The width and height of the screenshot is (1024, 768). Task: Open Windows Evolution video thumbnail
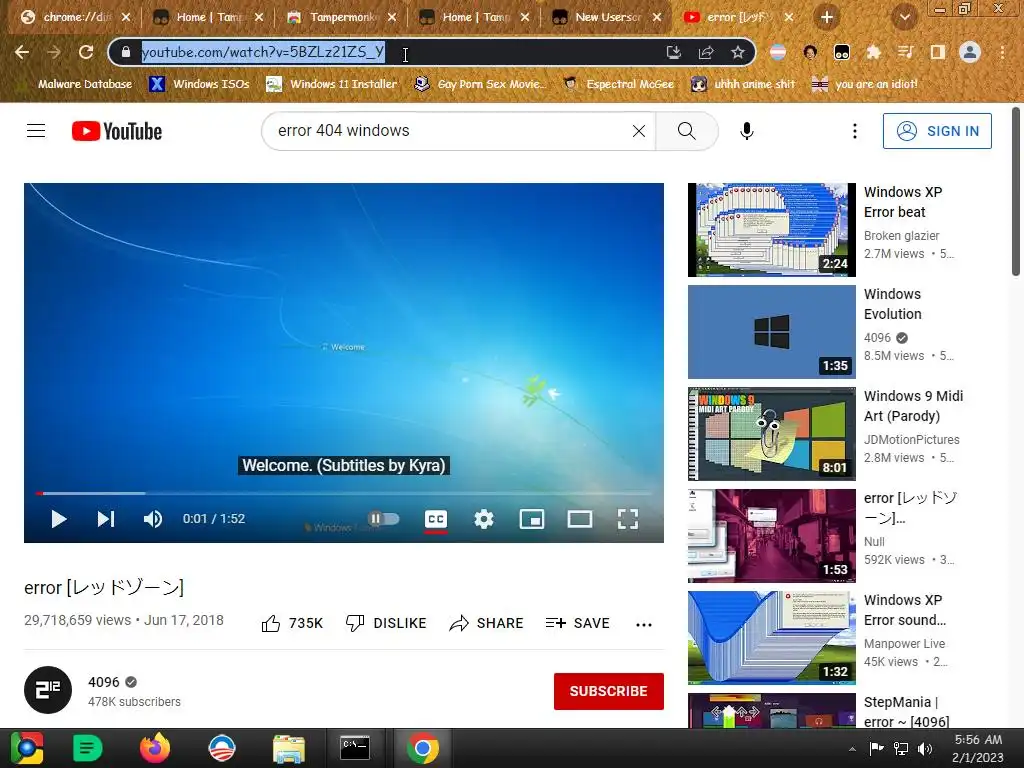click(771, 332)
